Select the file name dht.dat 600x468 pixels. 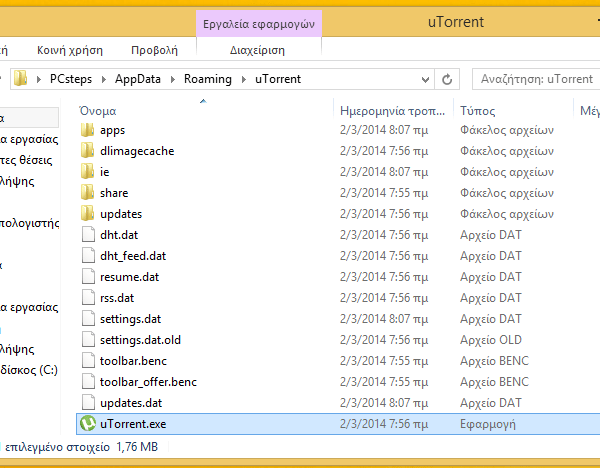click(119, 235)
